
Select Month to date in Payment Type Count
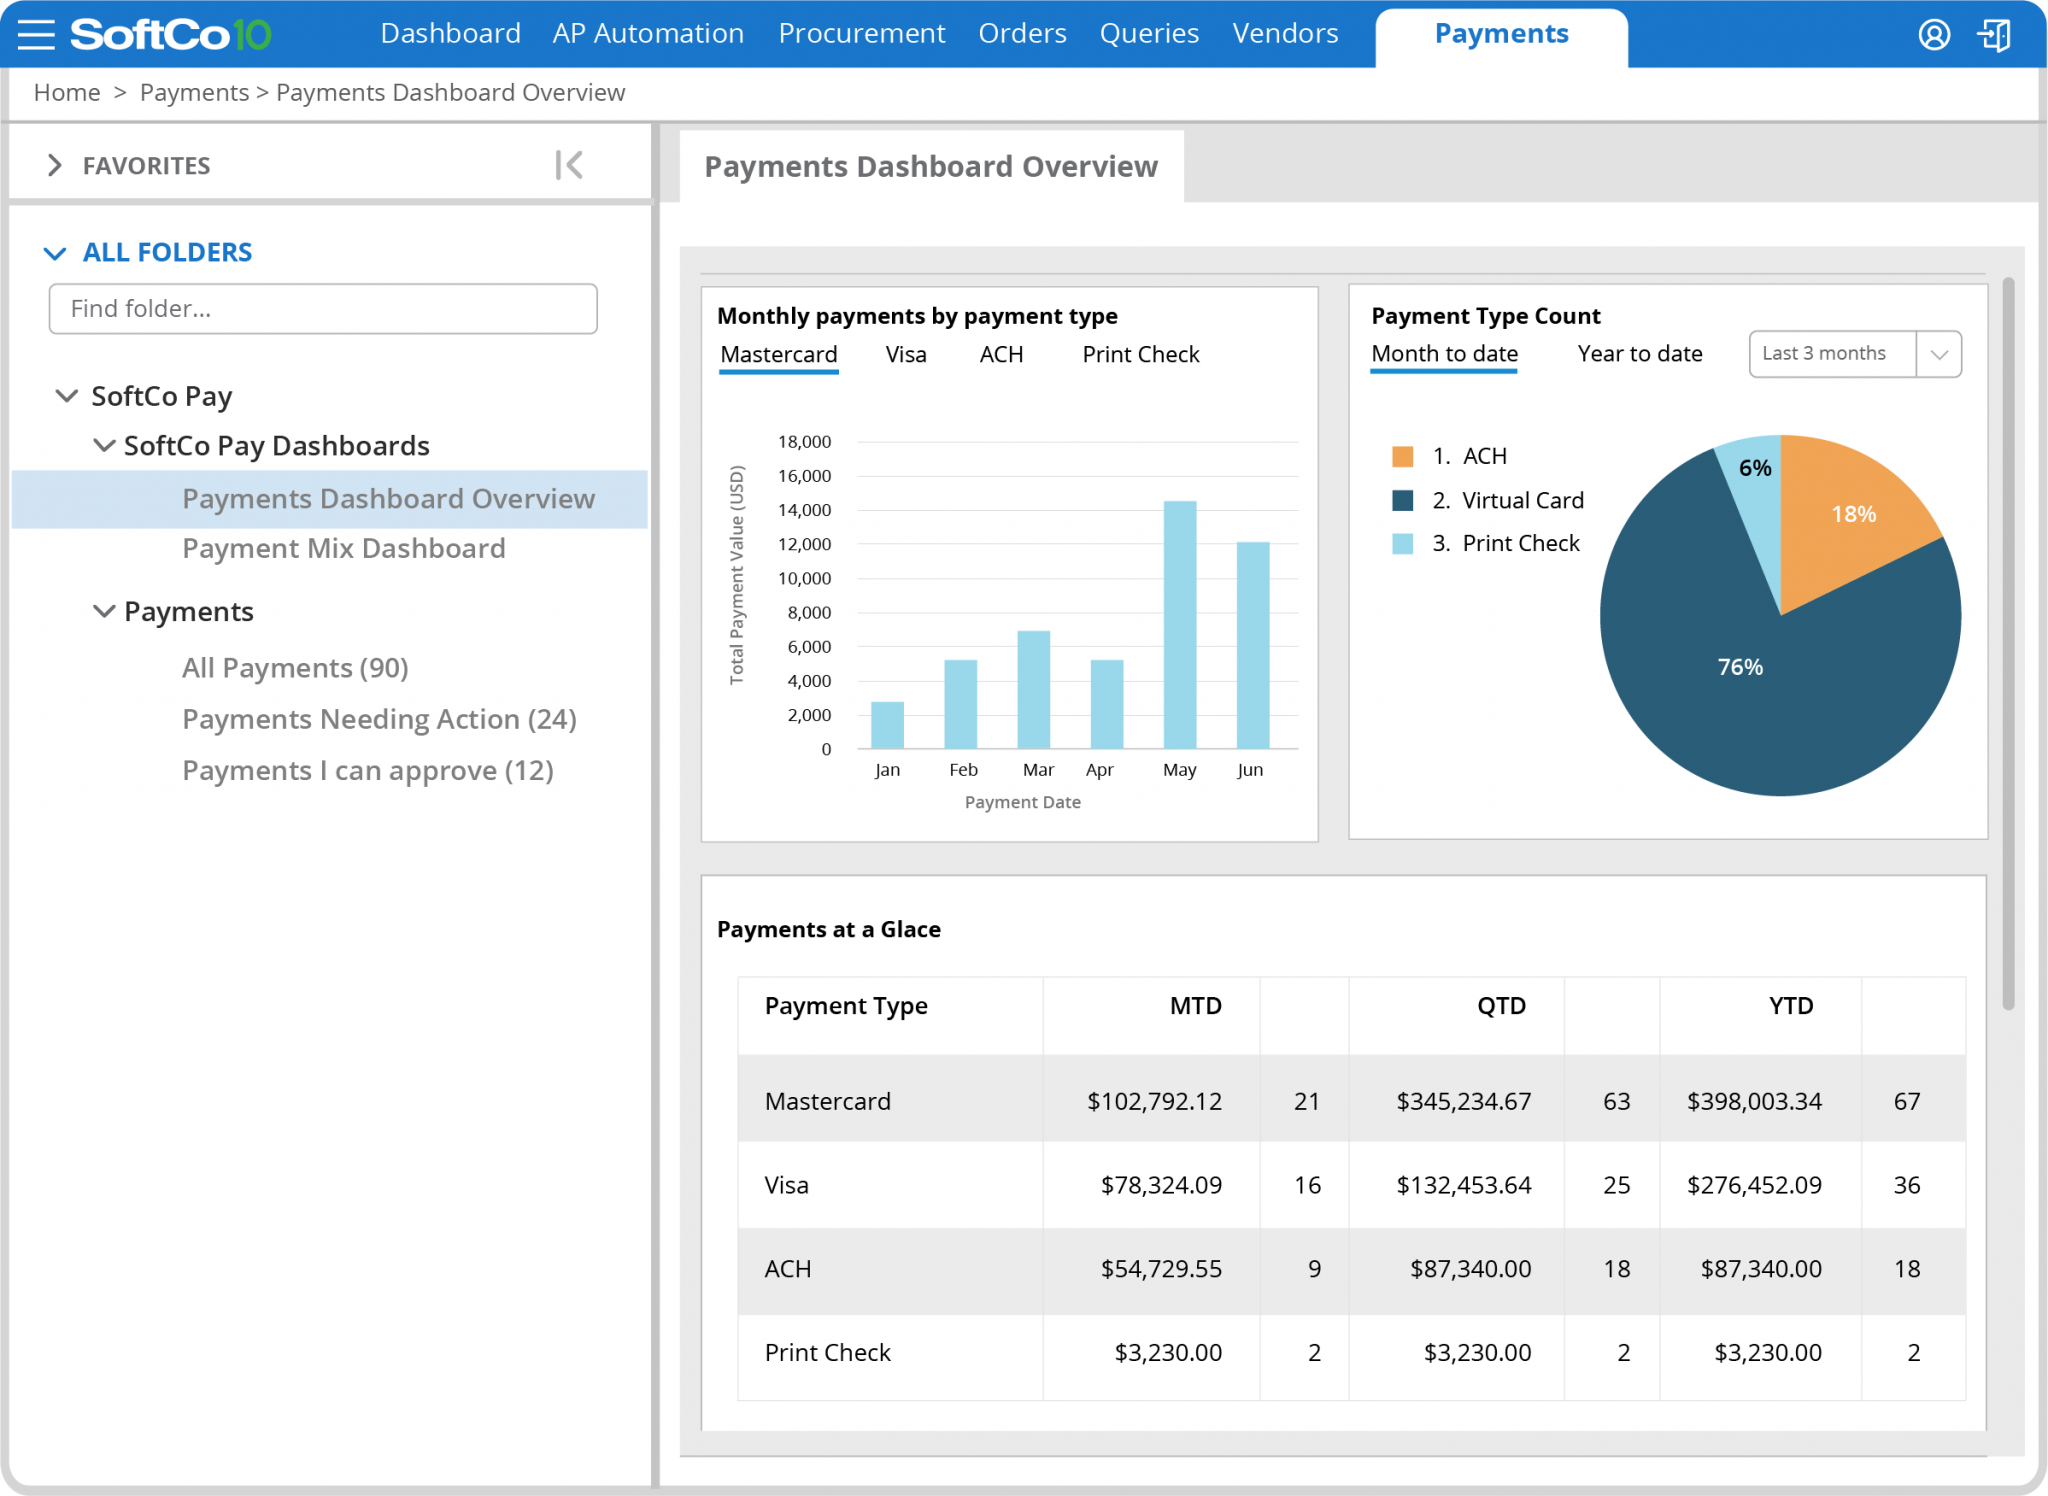coord(1444,353)
